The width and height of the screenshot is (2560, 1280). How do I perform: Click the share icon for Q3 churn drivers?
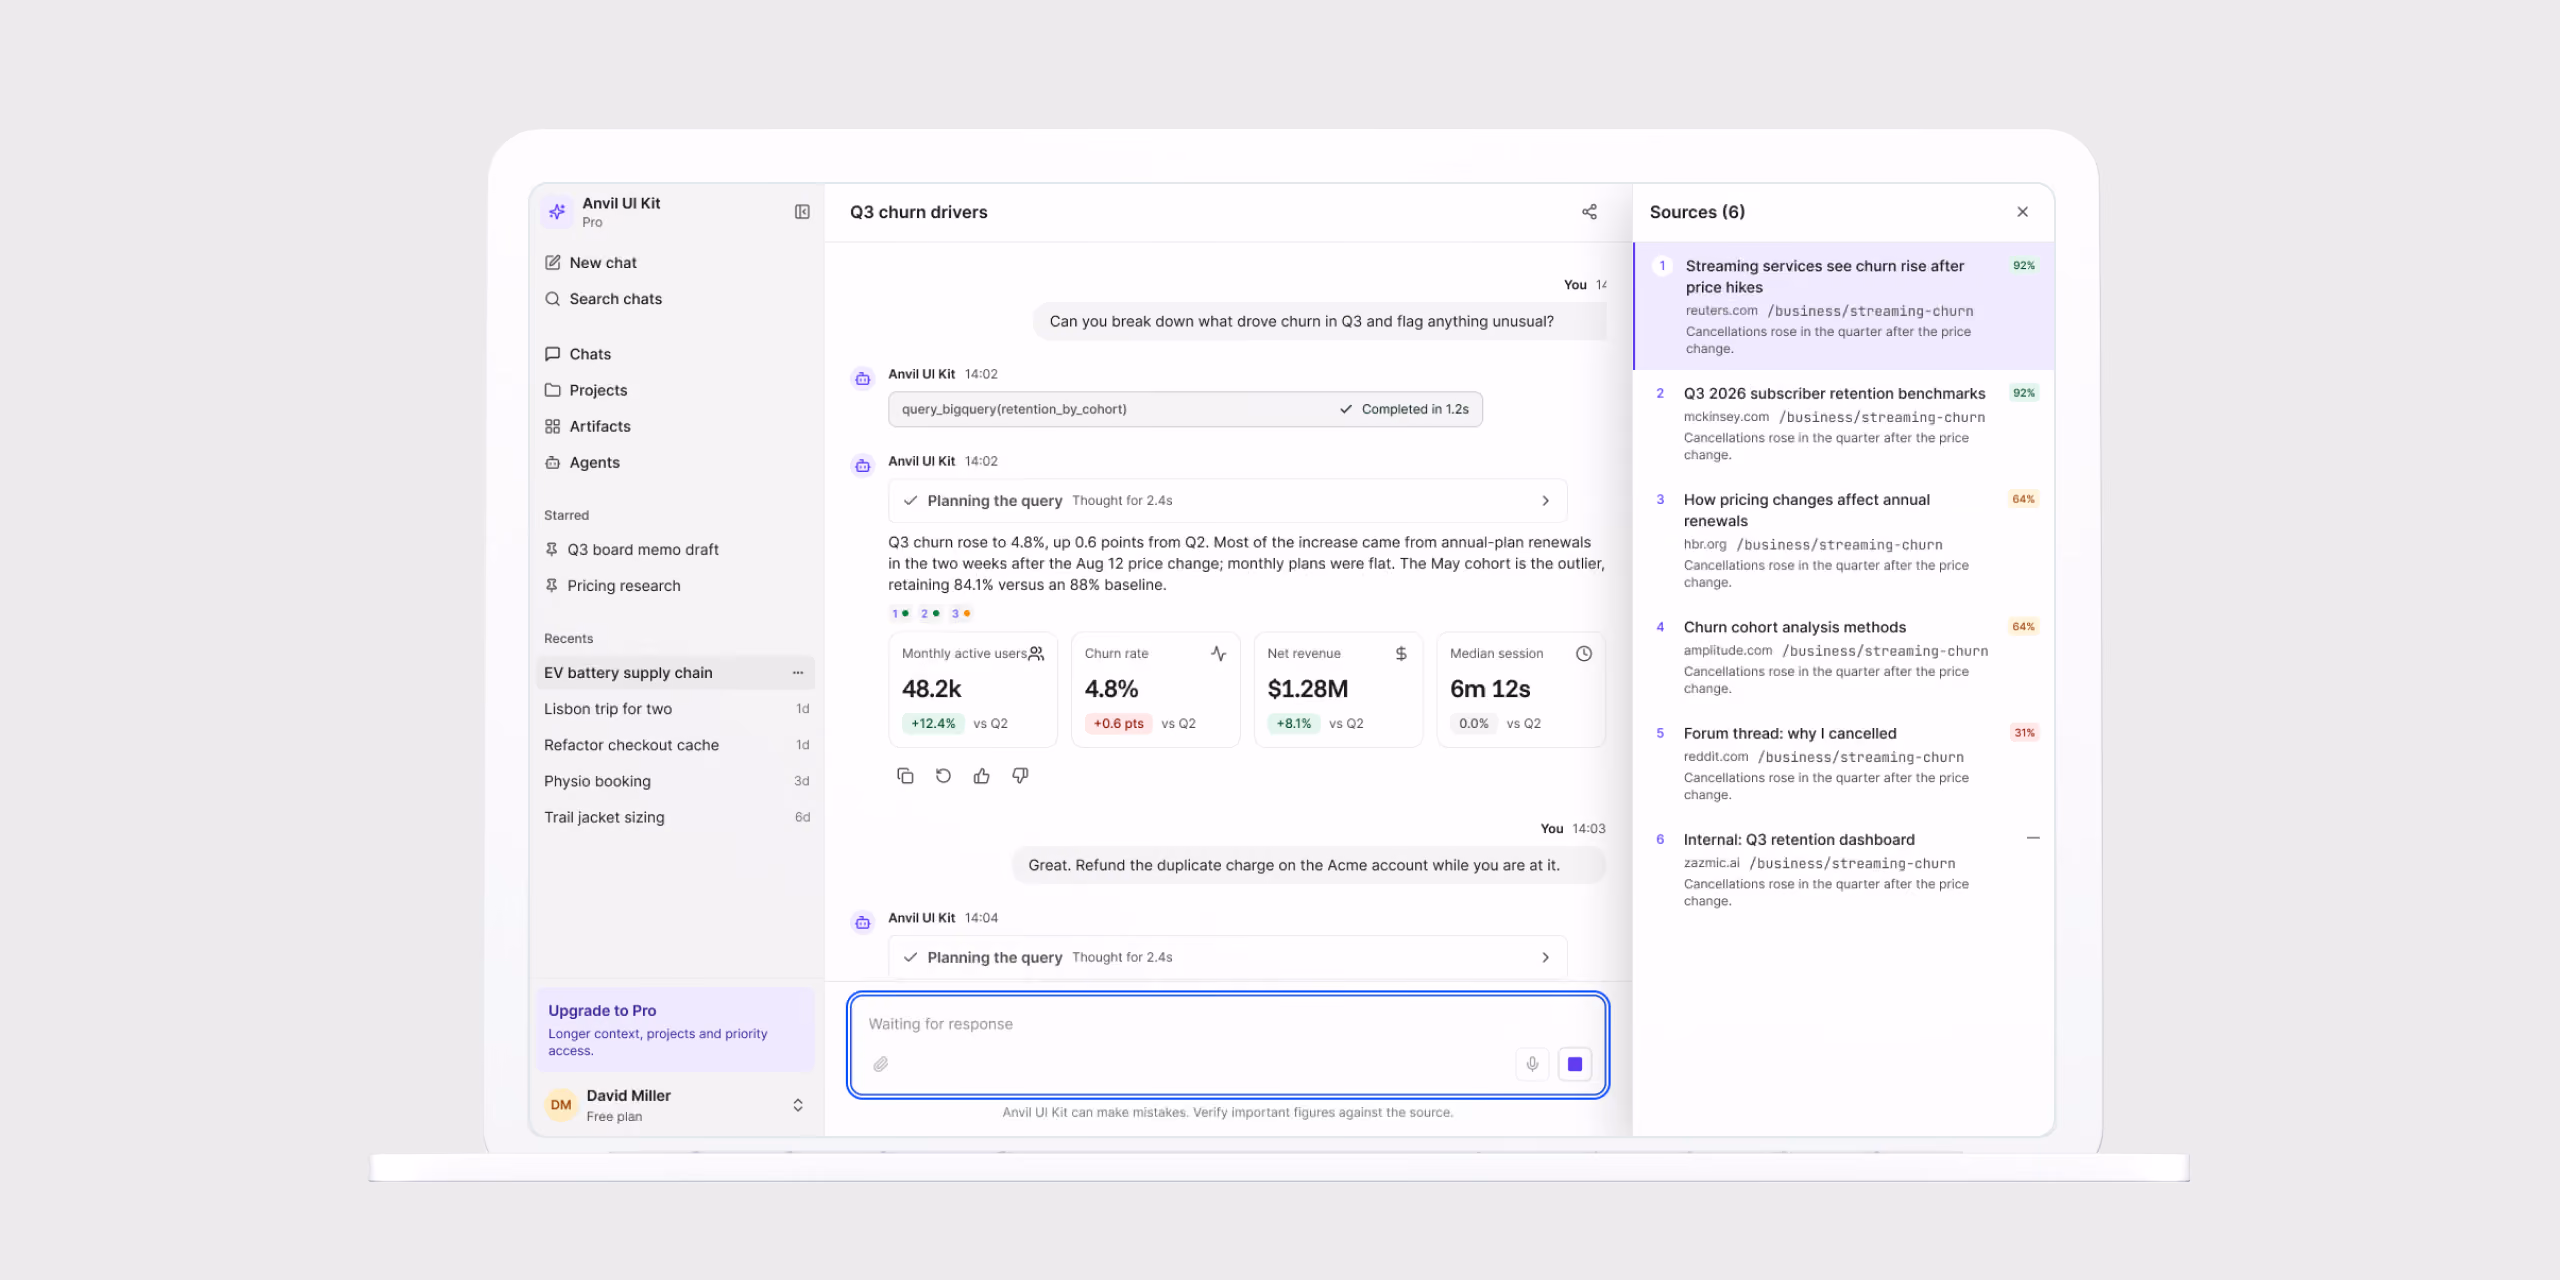[1589, 212]
